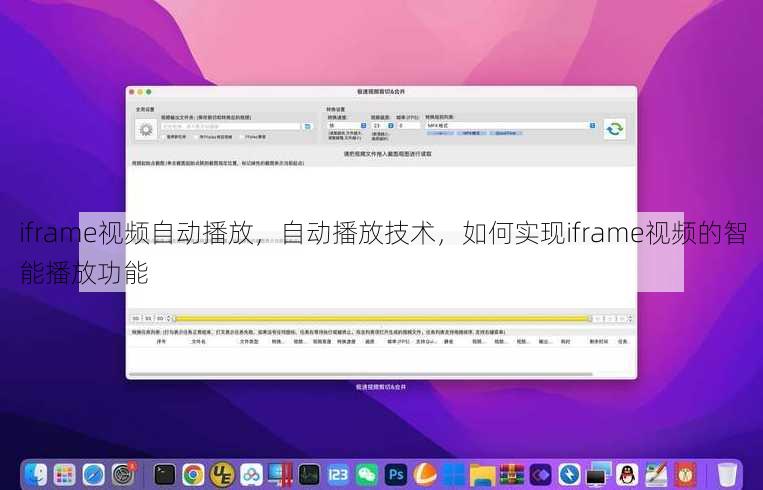Screen dimensions: 763x490
Task: Select the first blue format tag below MP4
Action: 439,133
